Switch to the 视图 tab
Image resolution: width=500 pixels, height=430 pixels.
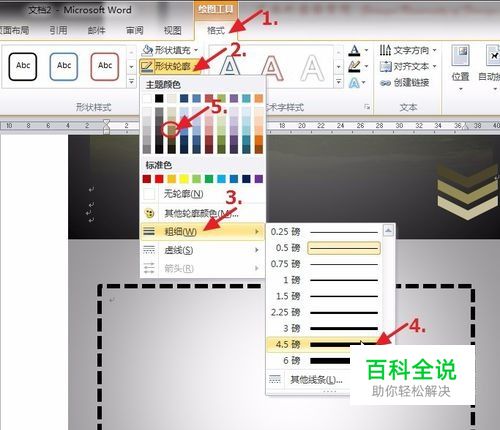coord(173,31)
